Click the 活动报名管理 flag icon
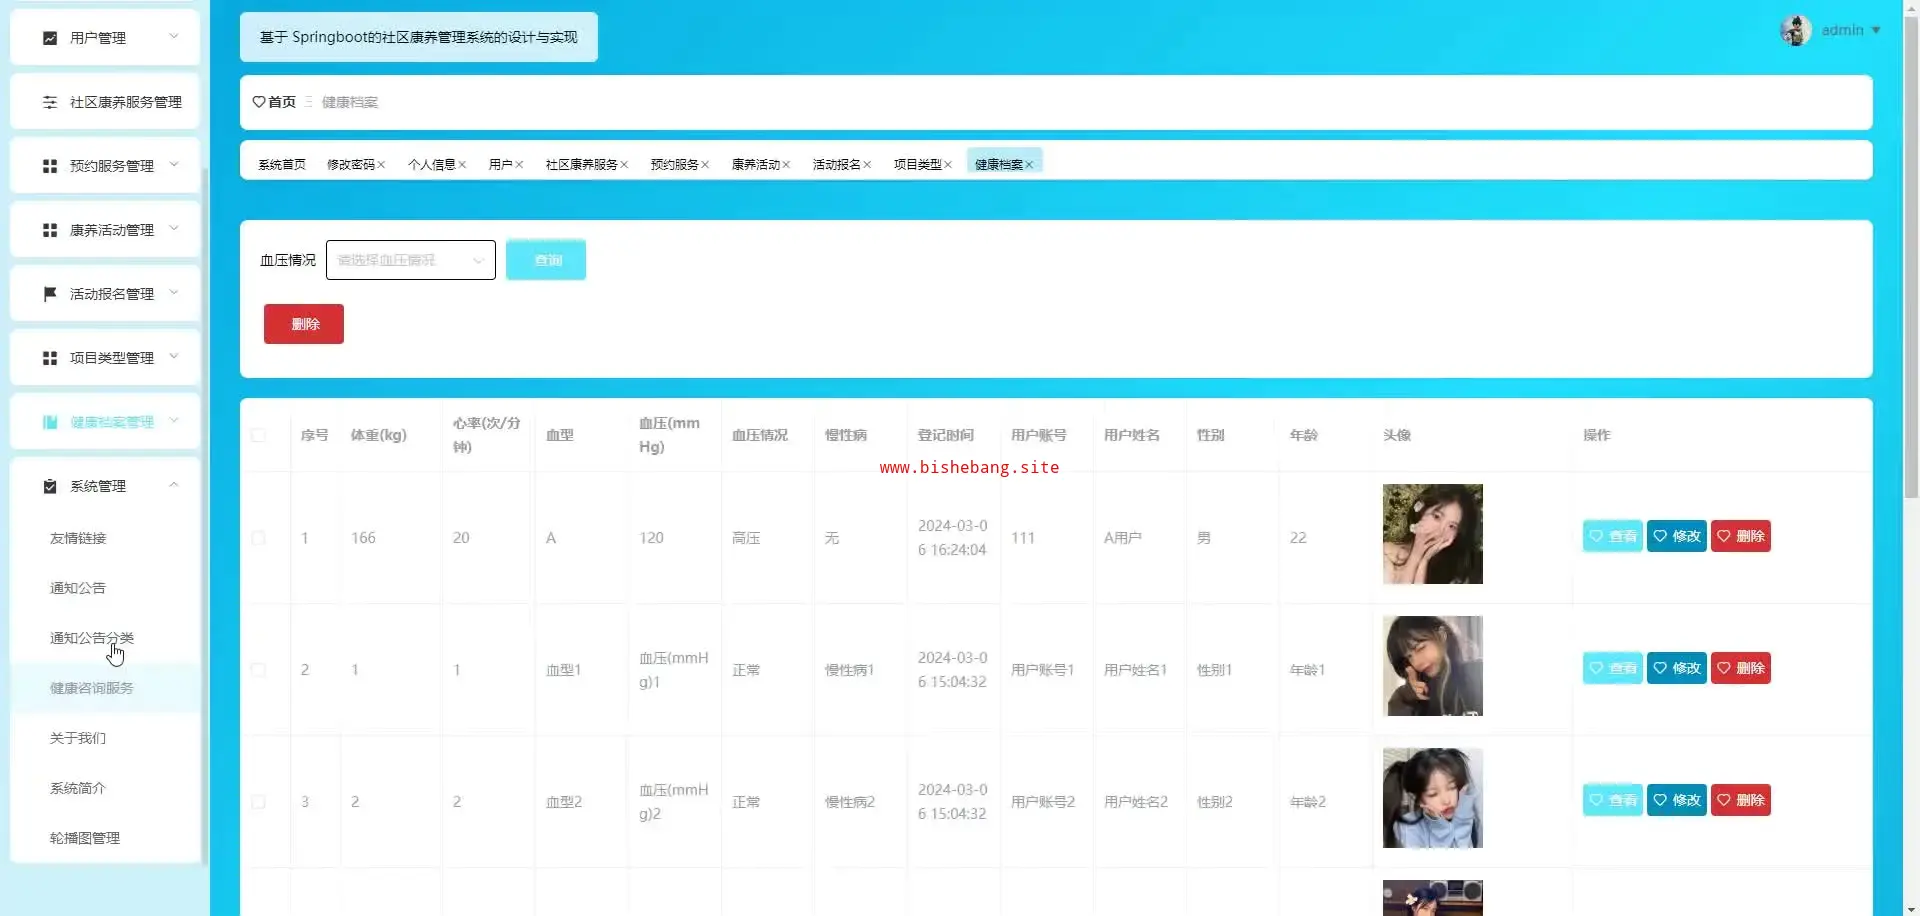The image size is (1920, 916). click(50, 294)
